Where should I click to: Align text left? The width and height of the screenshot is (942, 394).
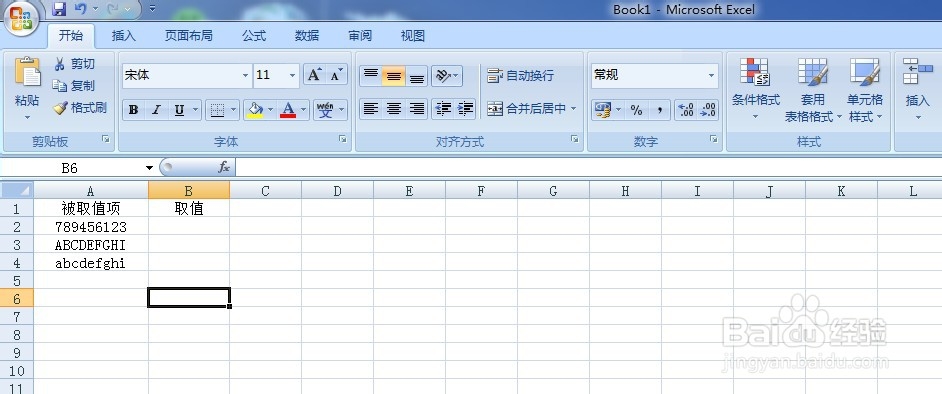pyautogui.click(x=371, y=109)
